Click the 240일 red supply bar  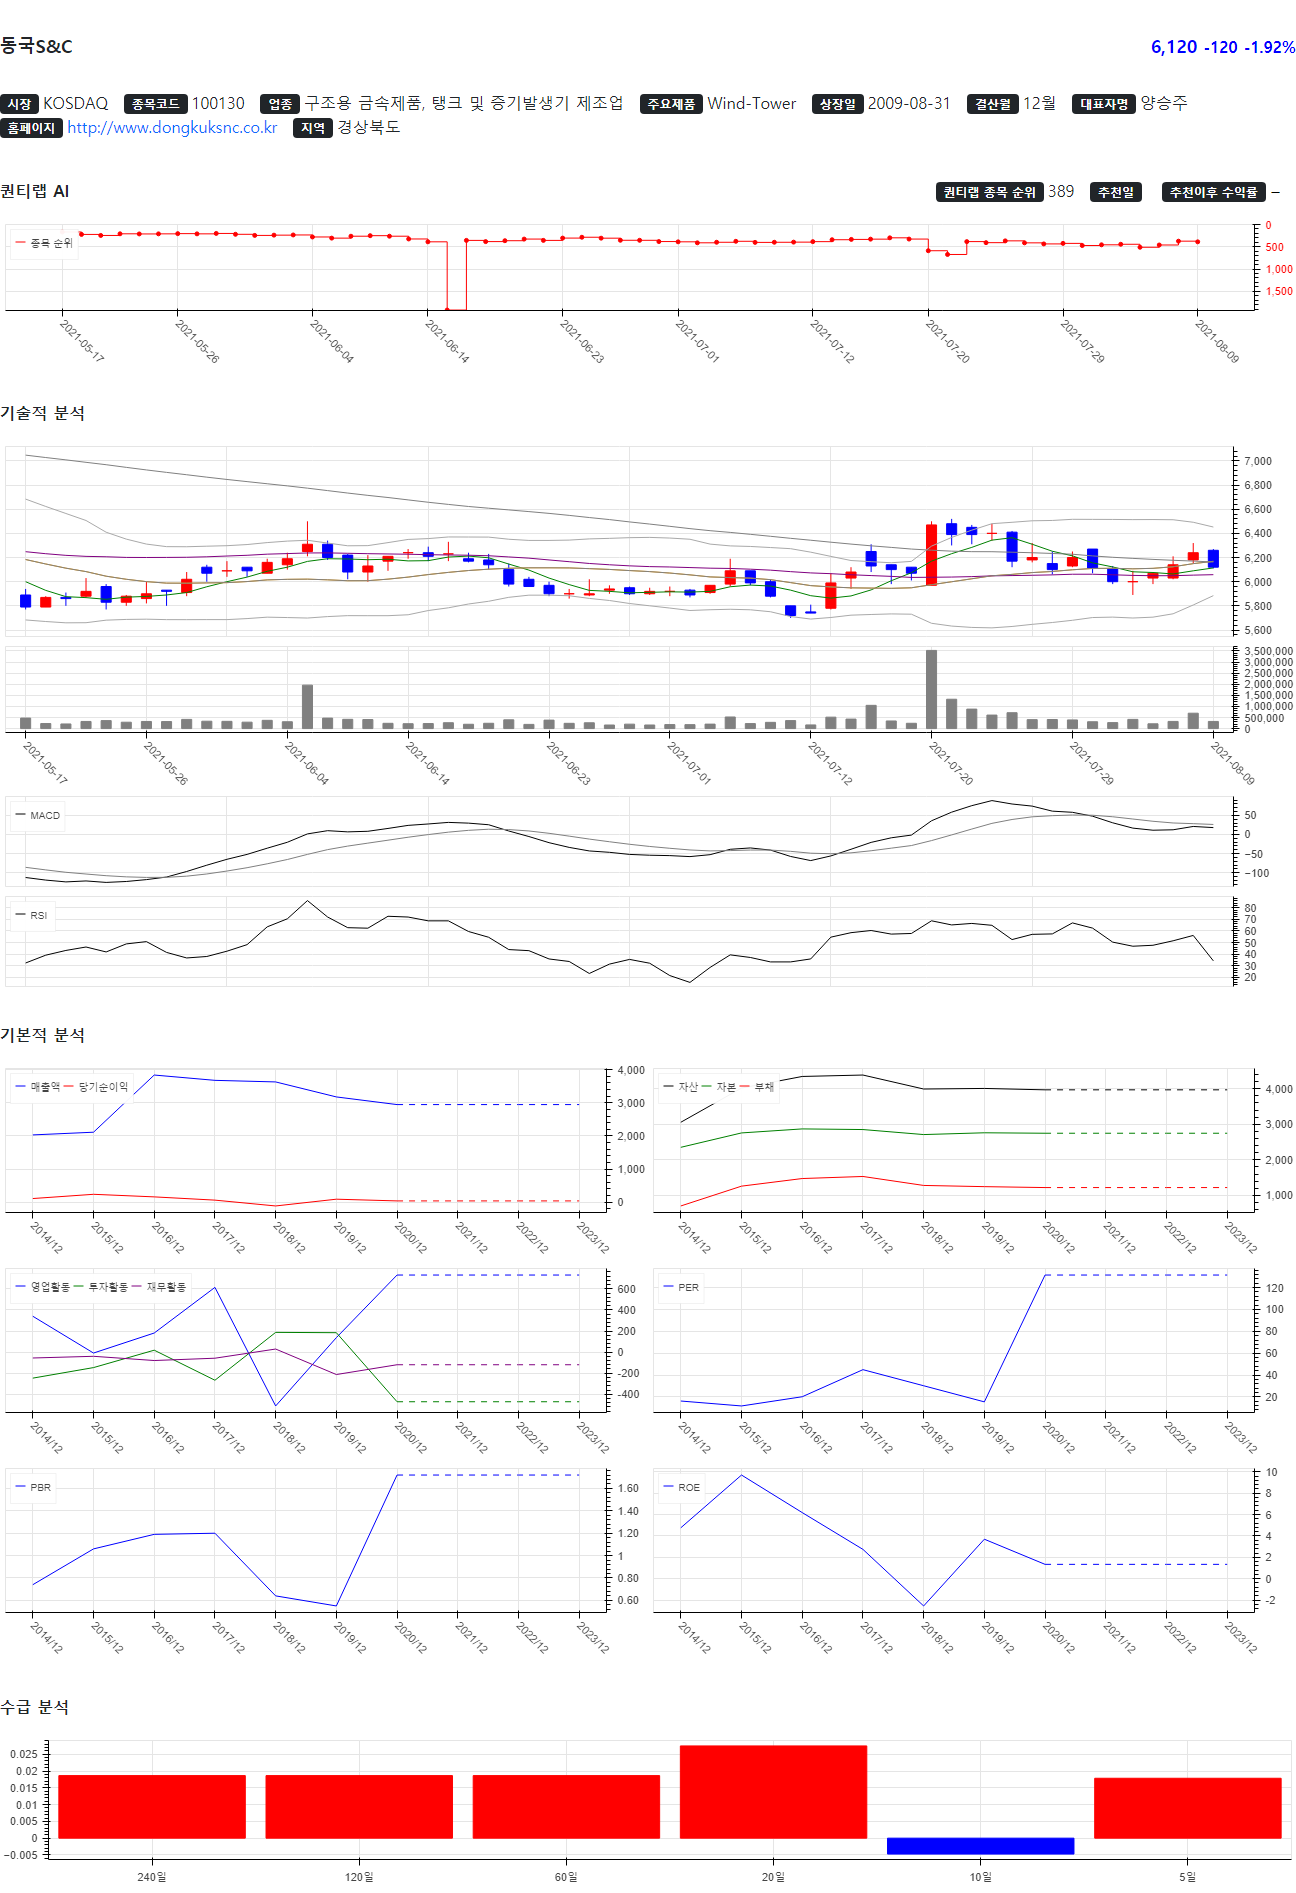click(152, 1807)
